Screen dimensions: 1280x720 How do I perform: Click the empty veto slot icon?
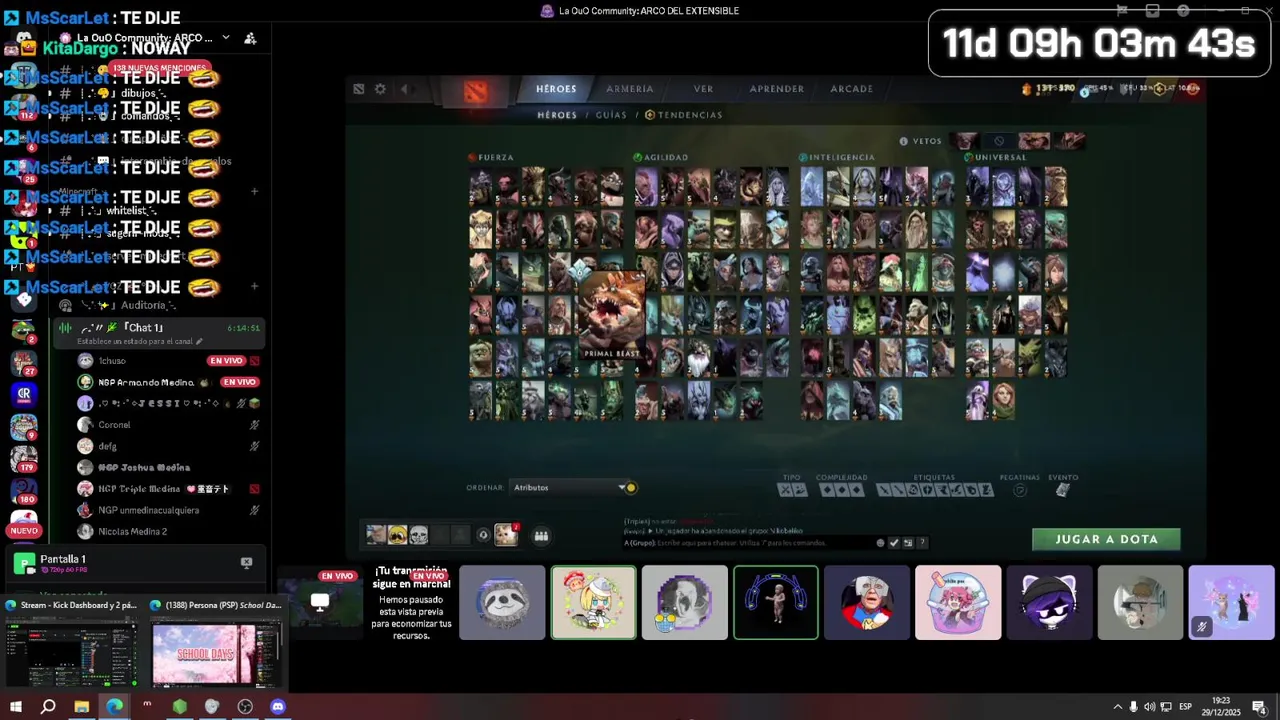(x=999, y=141)
